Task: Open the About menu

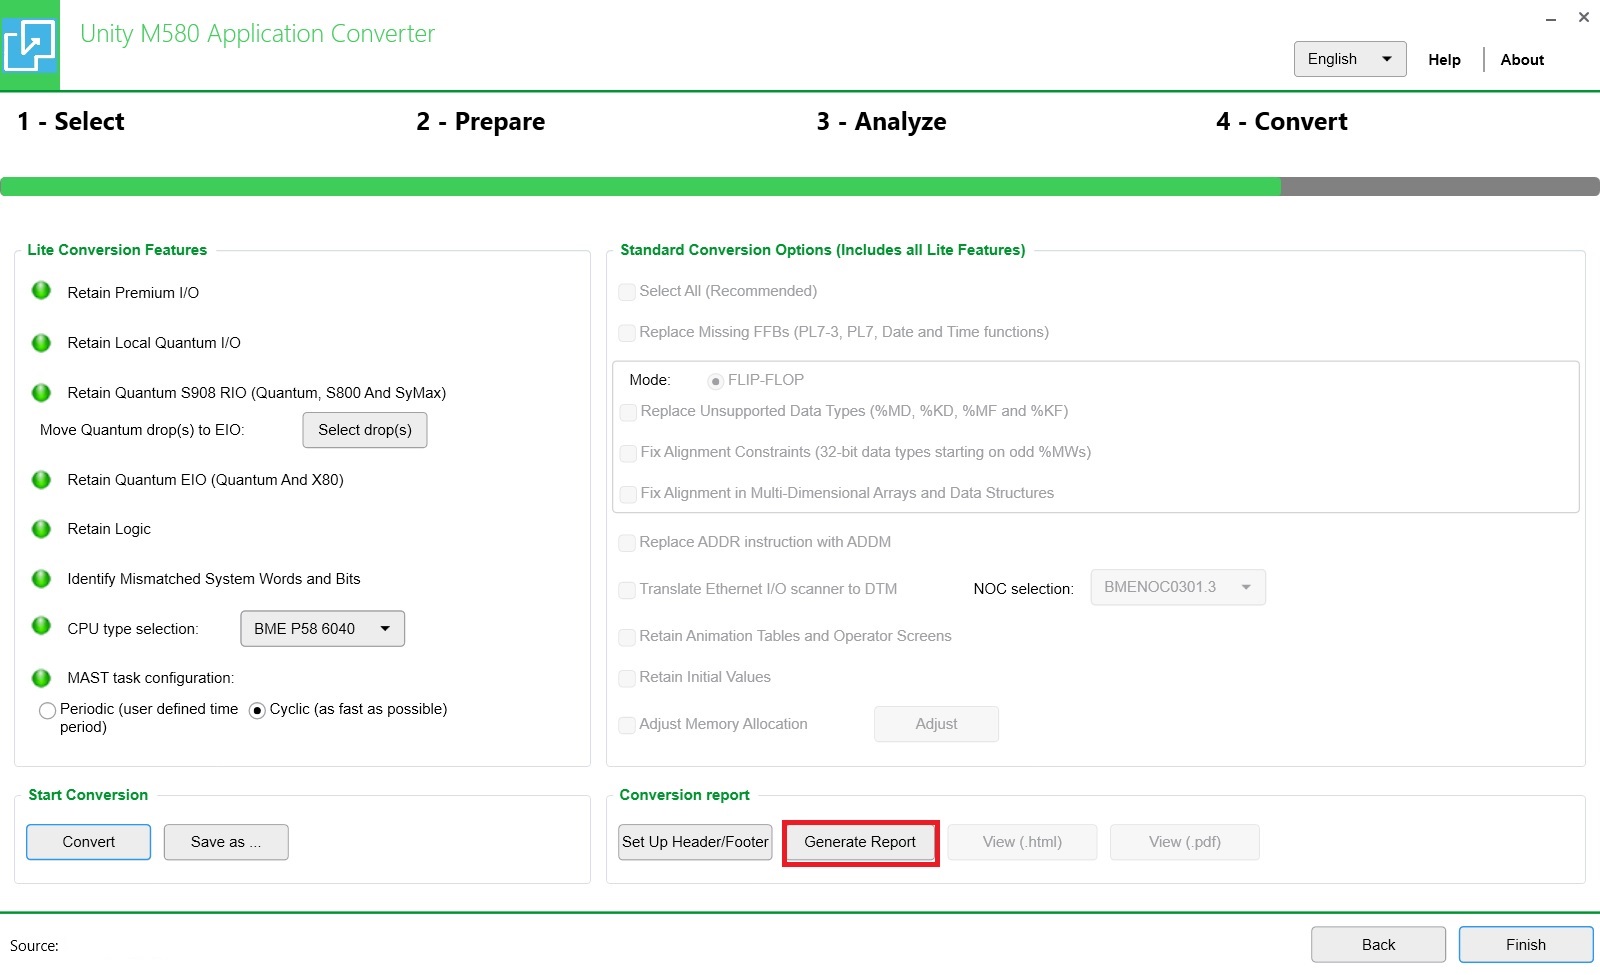Action: click(1522, 60)
